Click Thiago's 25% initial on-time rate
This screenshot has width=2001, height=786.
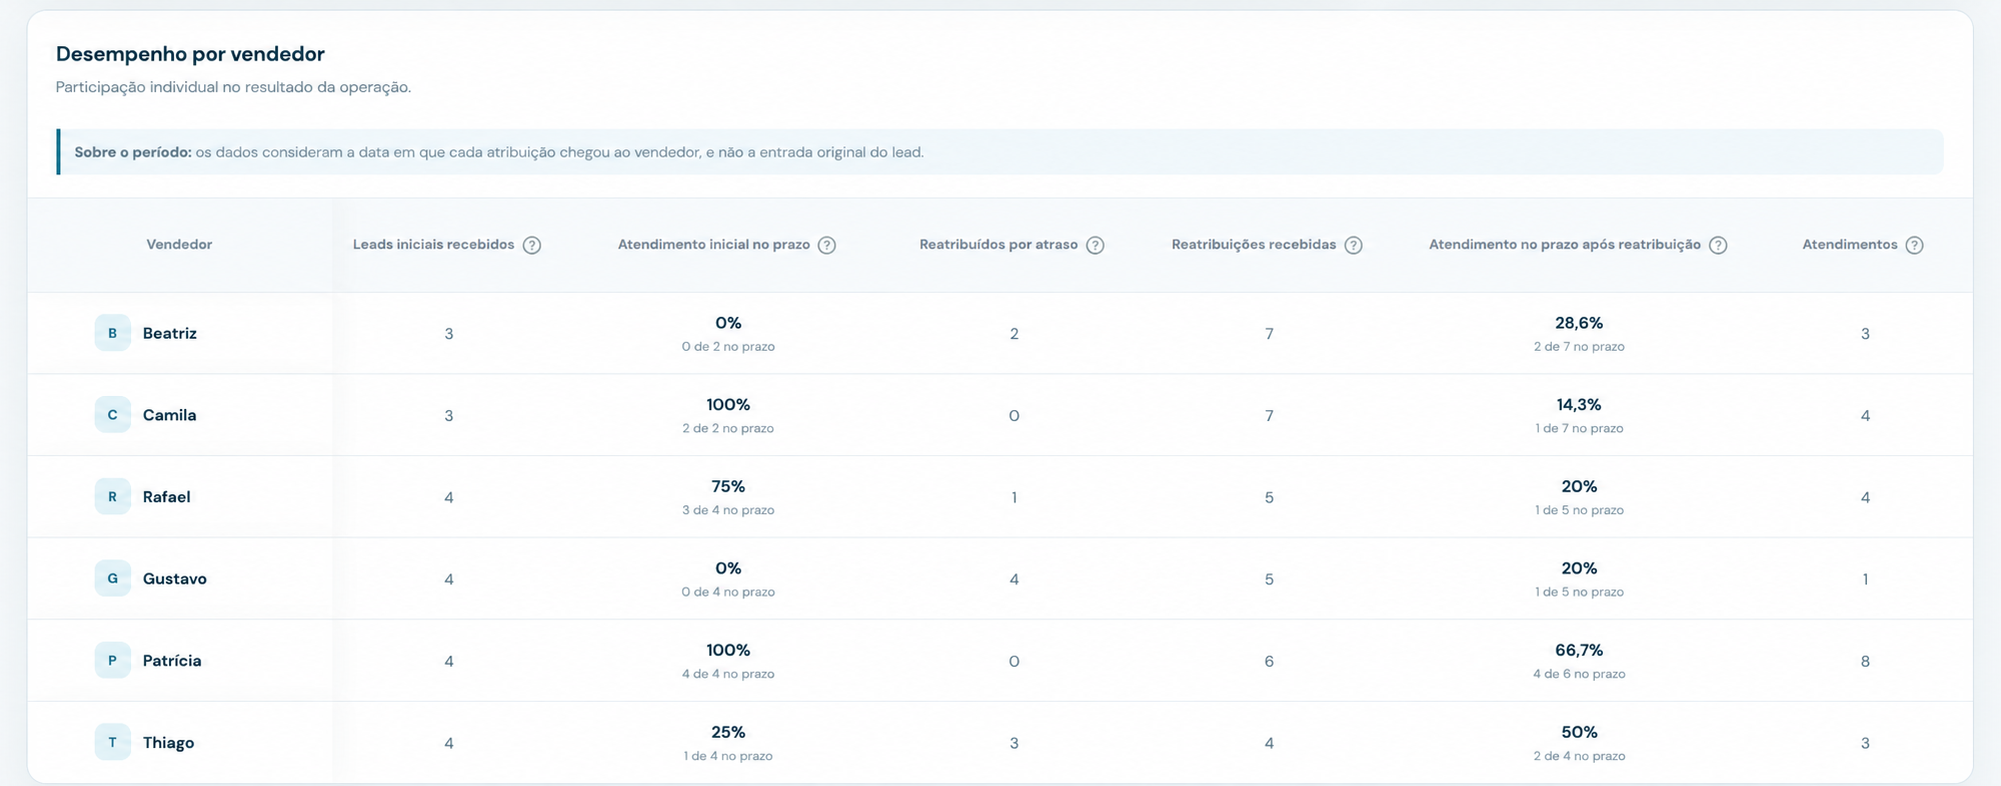[x=728, y=732]
